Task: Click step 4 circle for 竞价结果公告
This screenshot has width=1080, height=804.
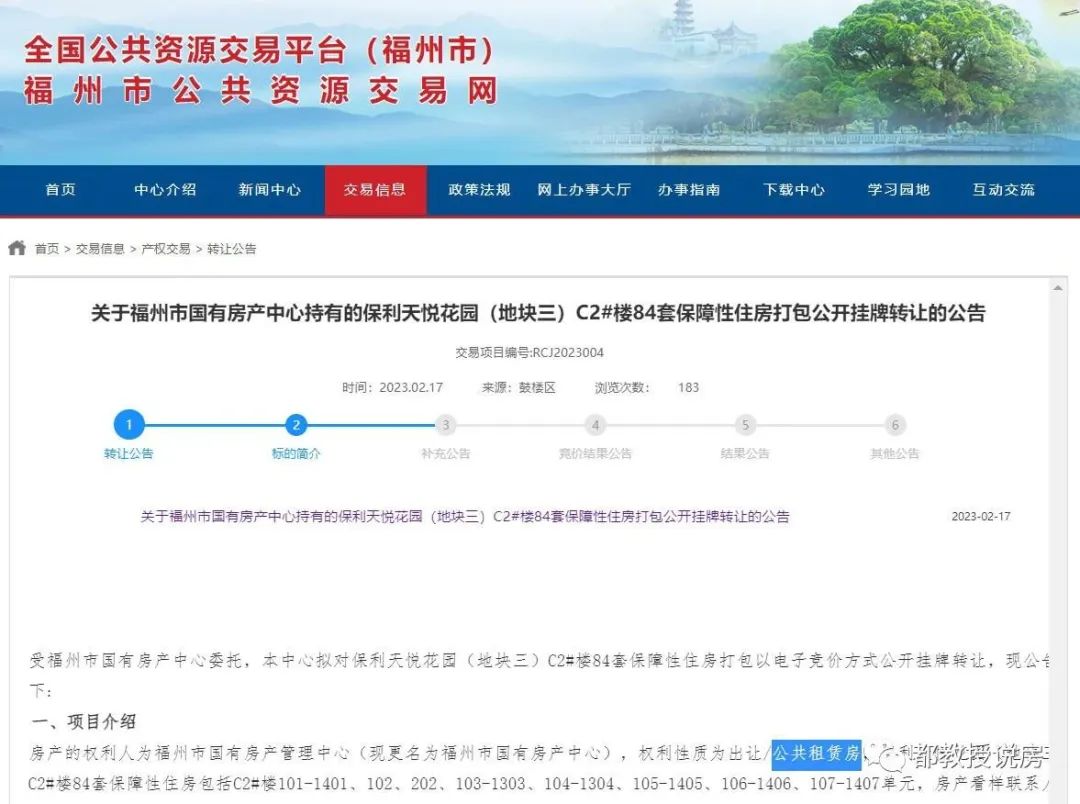Action: [595, 424]
